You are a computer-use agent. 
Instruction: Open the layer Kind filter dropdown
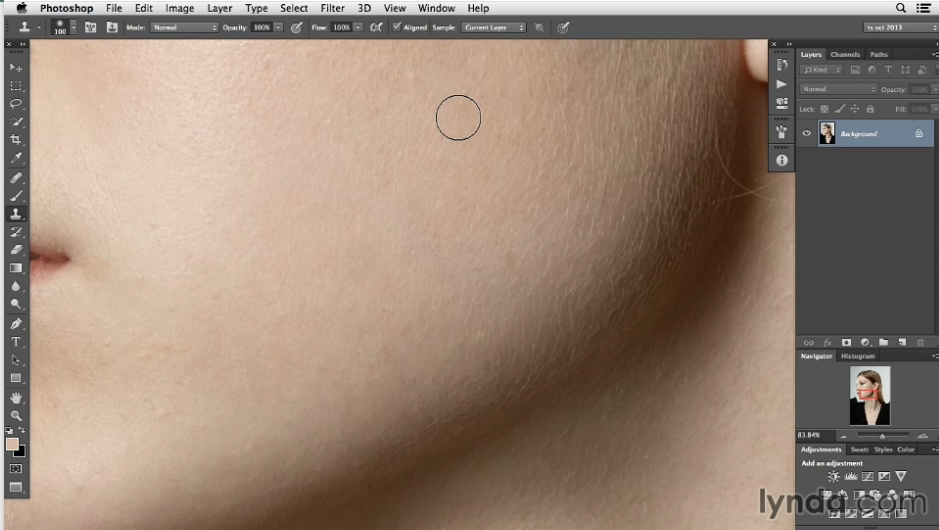coord(821,70)
